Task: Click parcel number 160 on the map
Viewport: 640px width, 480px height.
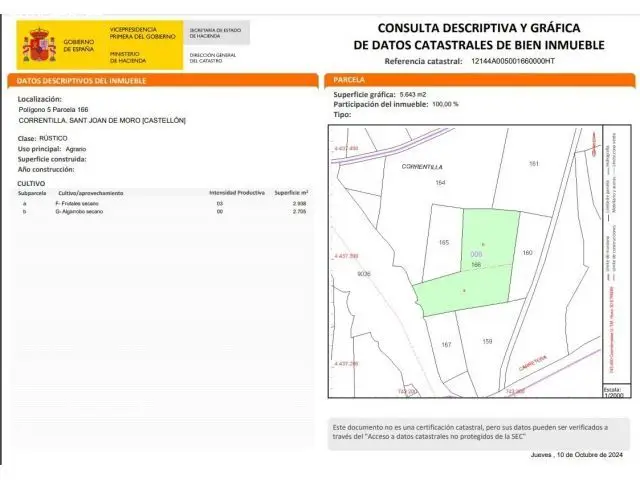Action: pyautogui.click(x=527, y=253)
